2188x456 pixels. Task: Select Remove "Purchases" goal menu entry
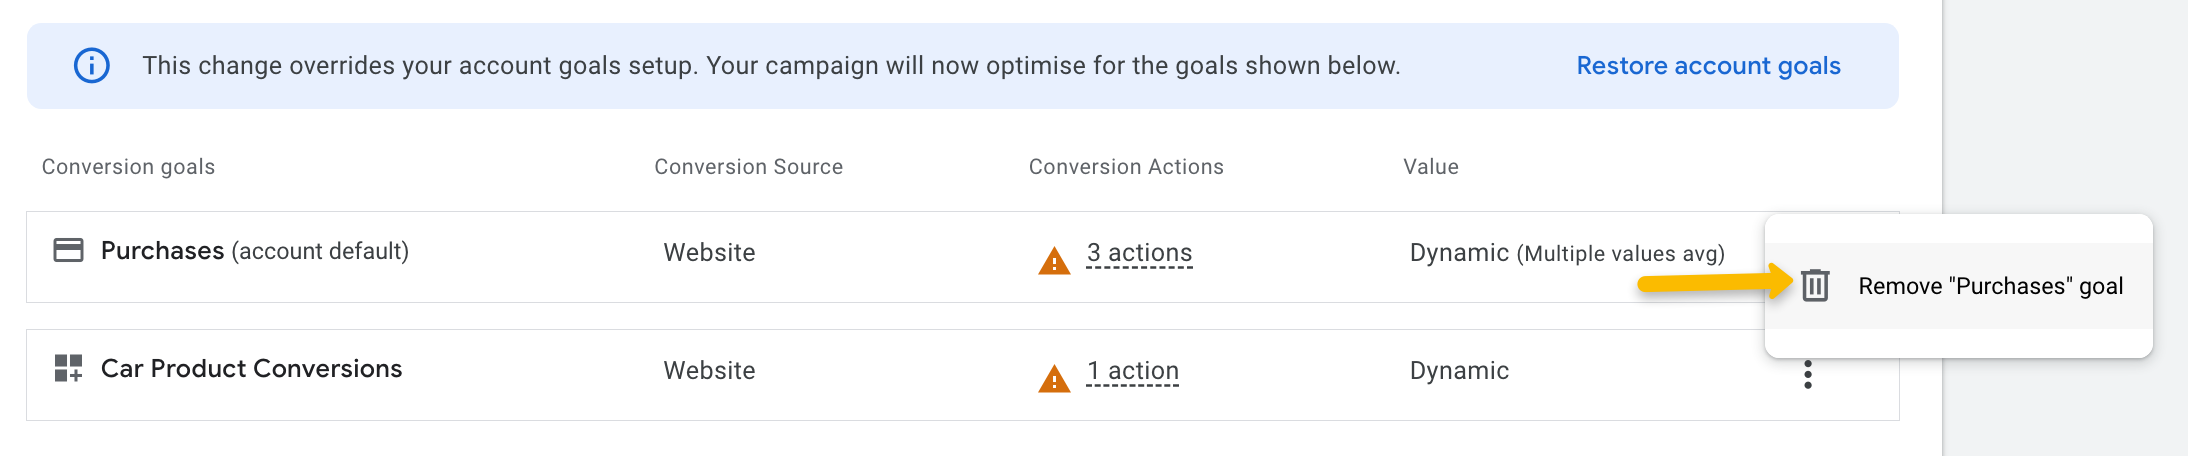point(1989,286)
